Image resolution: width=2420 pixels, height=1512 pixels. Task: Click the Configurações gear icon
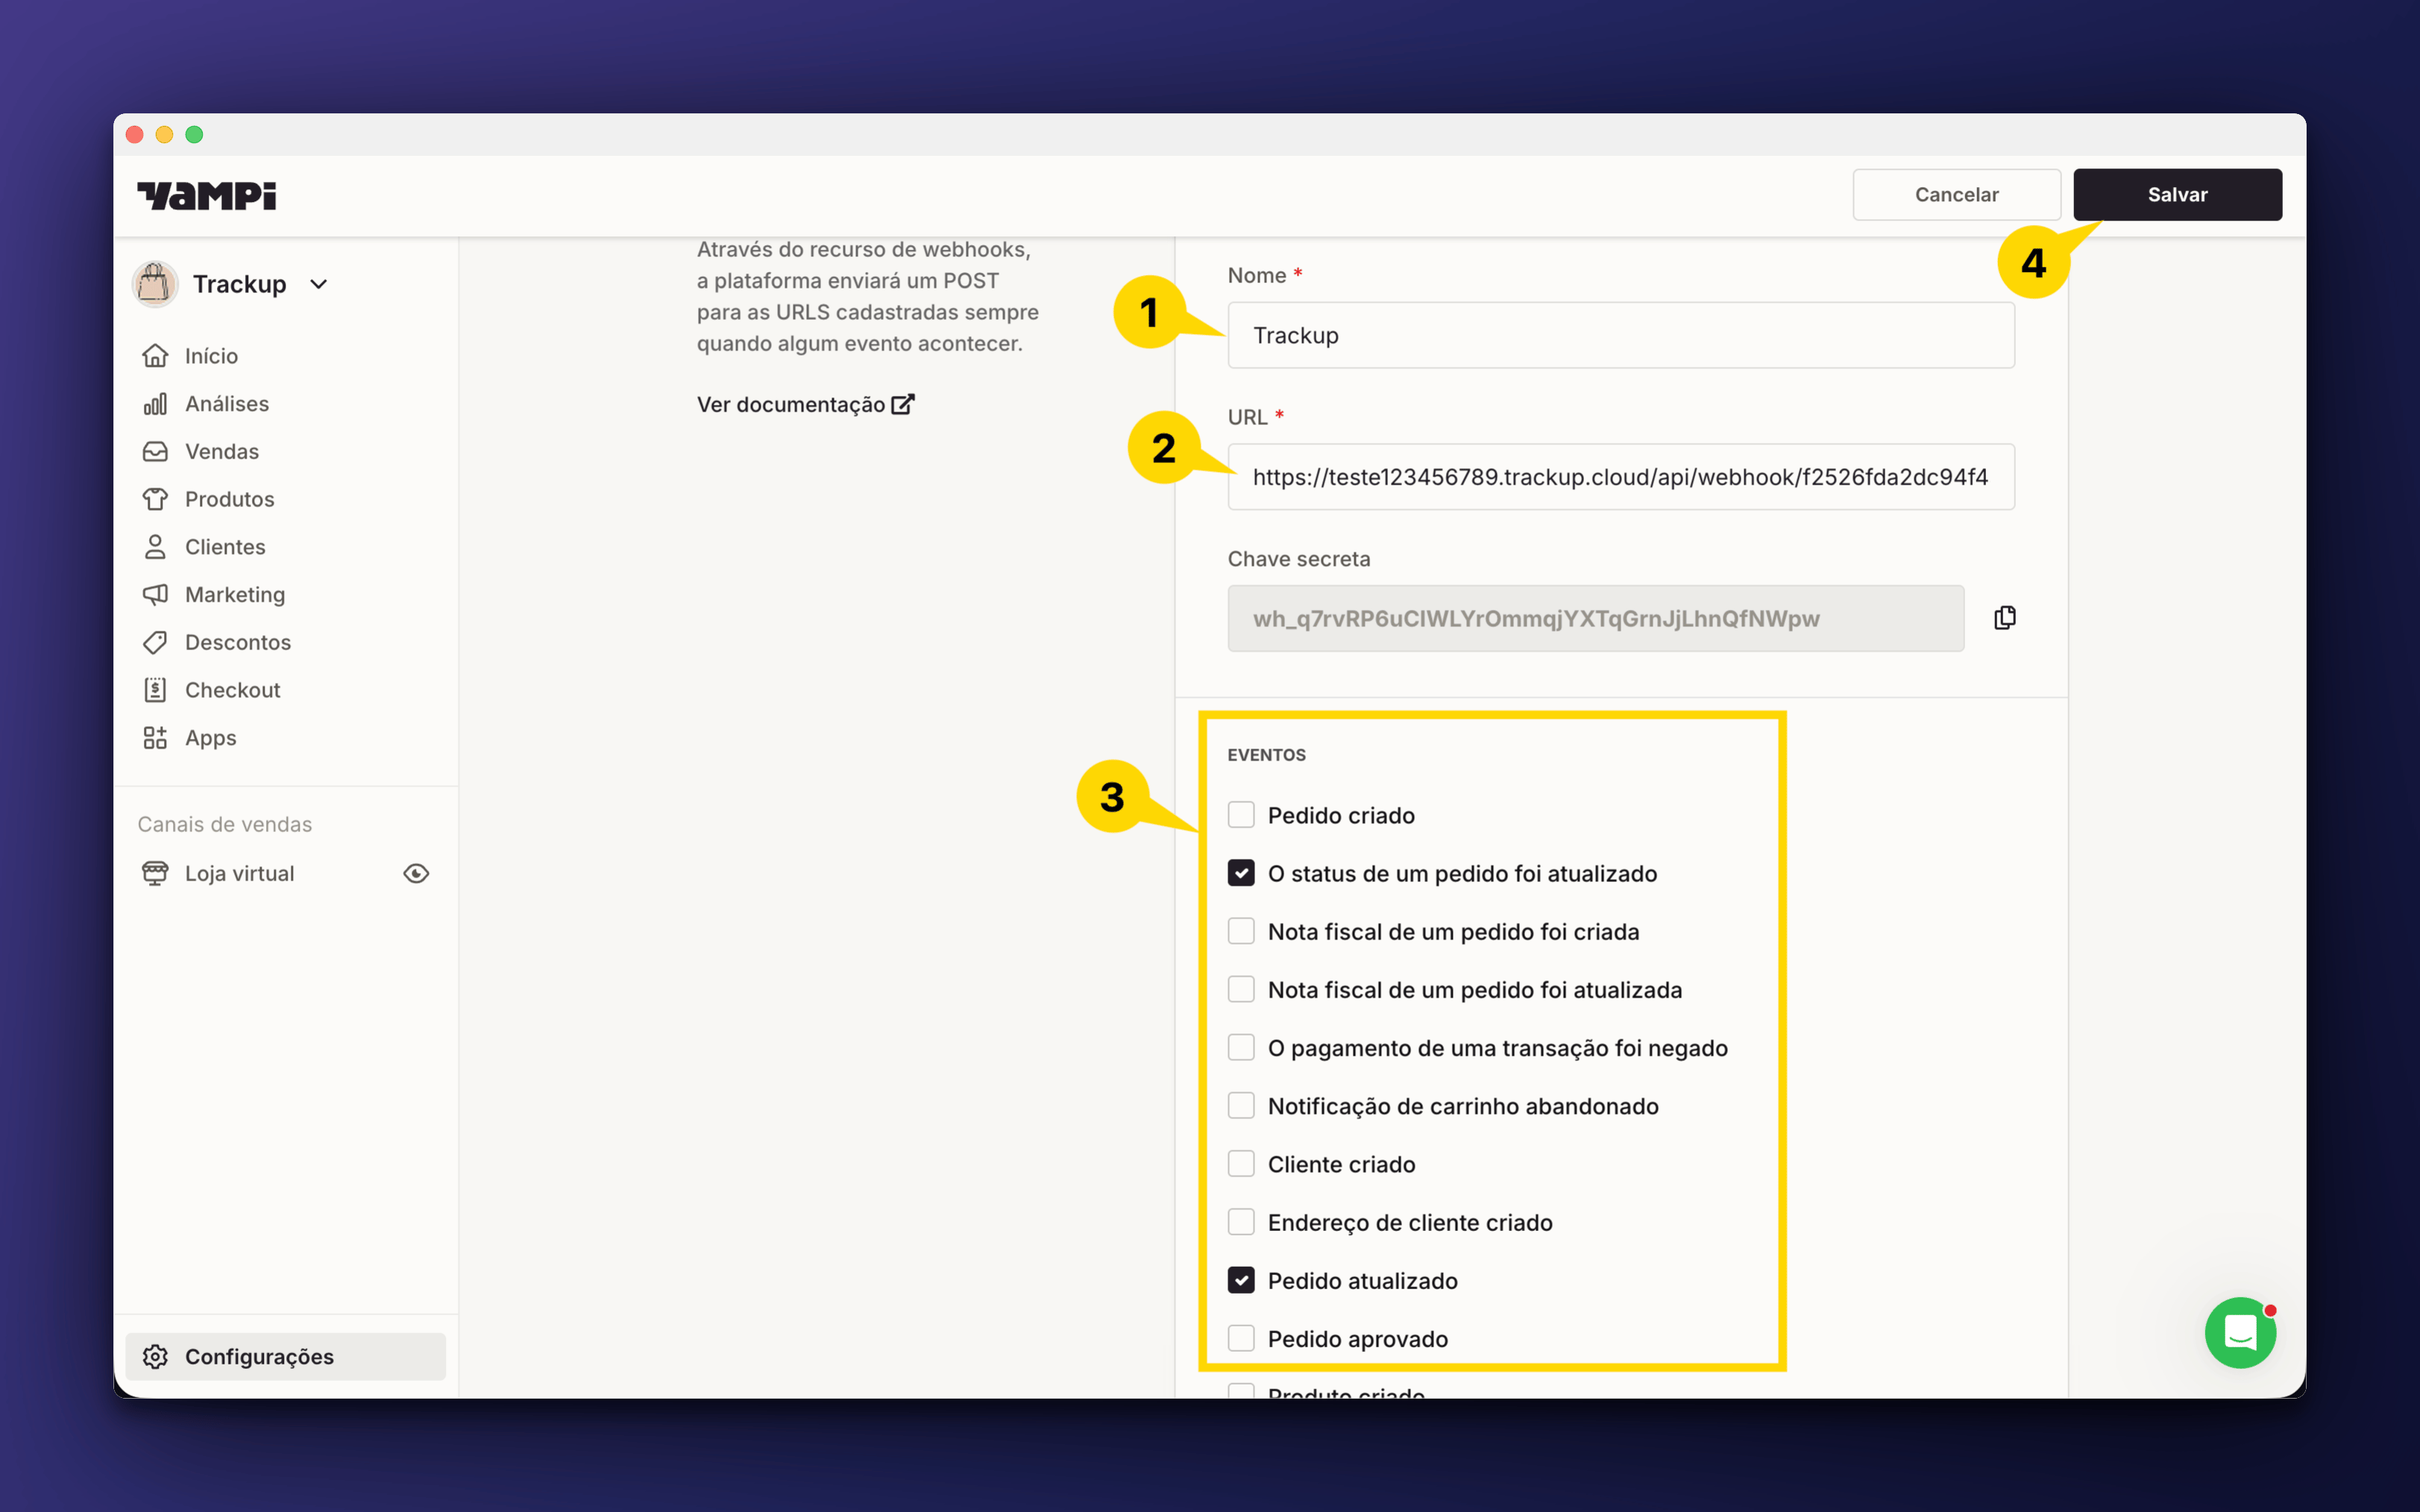(x=155, y=1357)
